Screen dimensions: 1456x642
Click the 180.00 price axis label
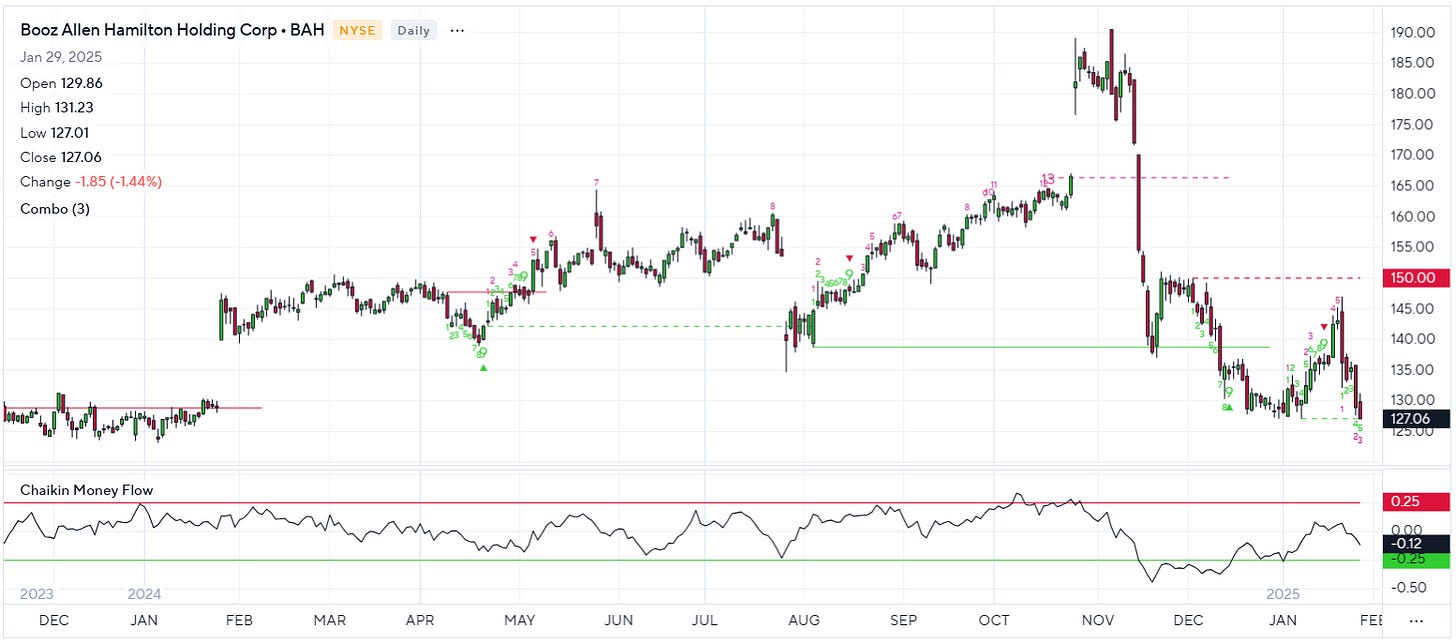coord(1414,94)
